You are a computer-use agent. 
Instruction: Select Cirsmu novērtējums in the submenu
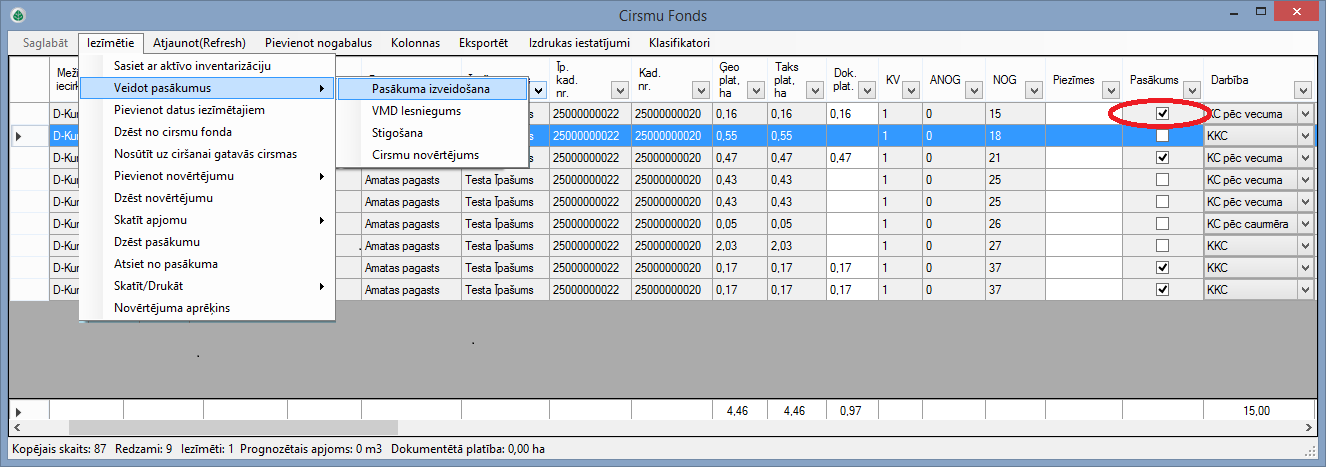(432, 155)
